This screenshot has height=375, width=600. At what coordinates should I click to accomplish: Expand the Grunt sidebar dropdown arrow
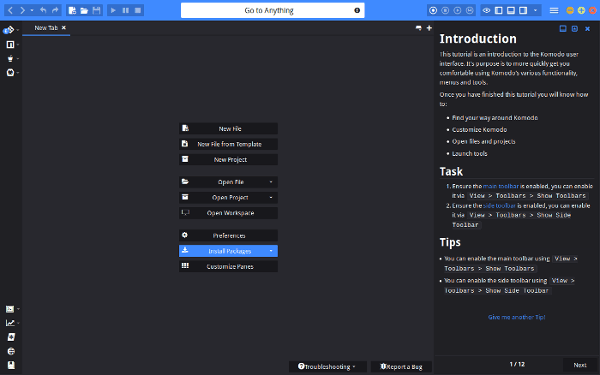[18, 59]
